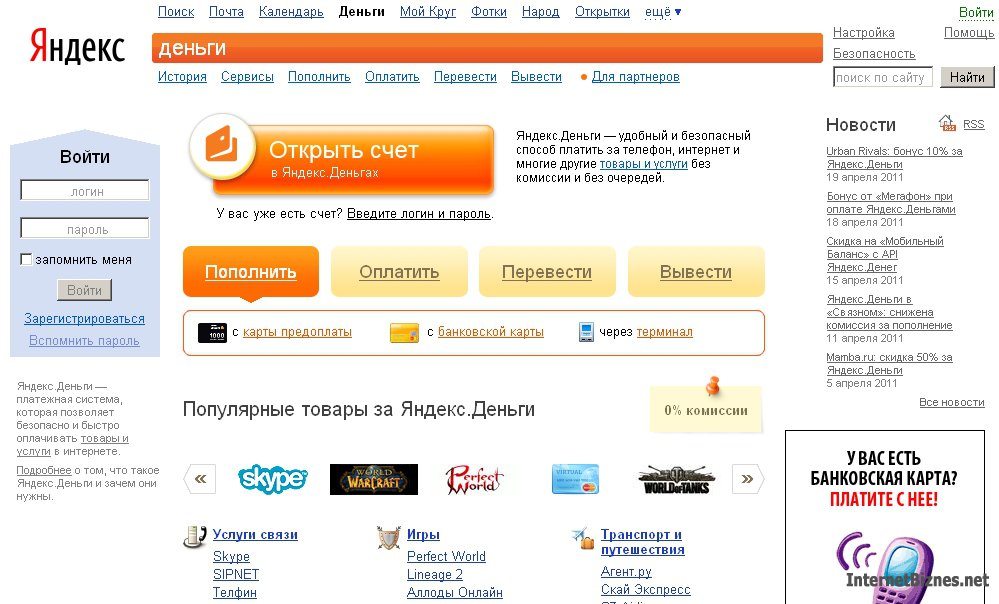Switch to the Оплатить tab
The width and height of the screenshot is (999, 604).
pos(399,272)
